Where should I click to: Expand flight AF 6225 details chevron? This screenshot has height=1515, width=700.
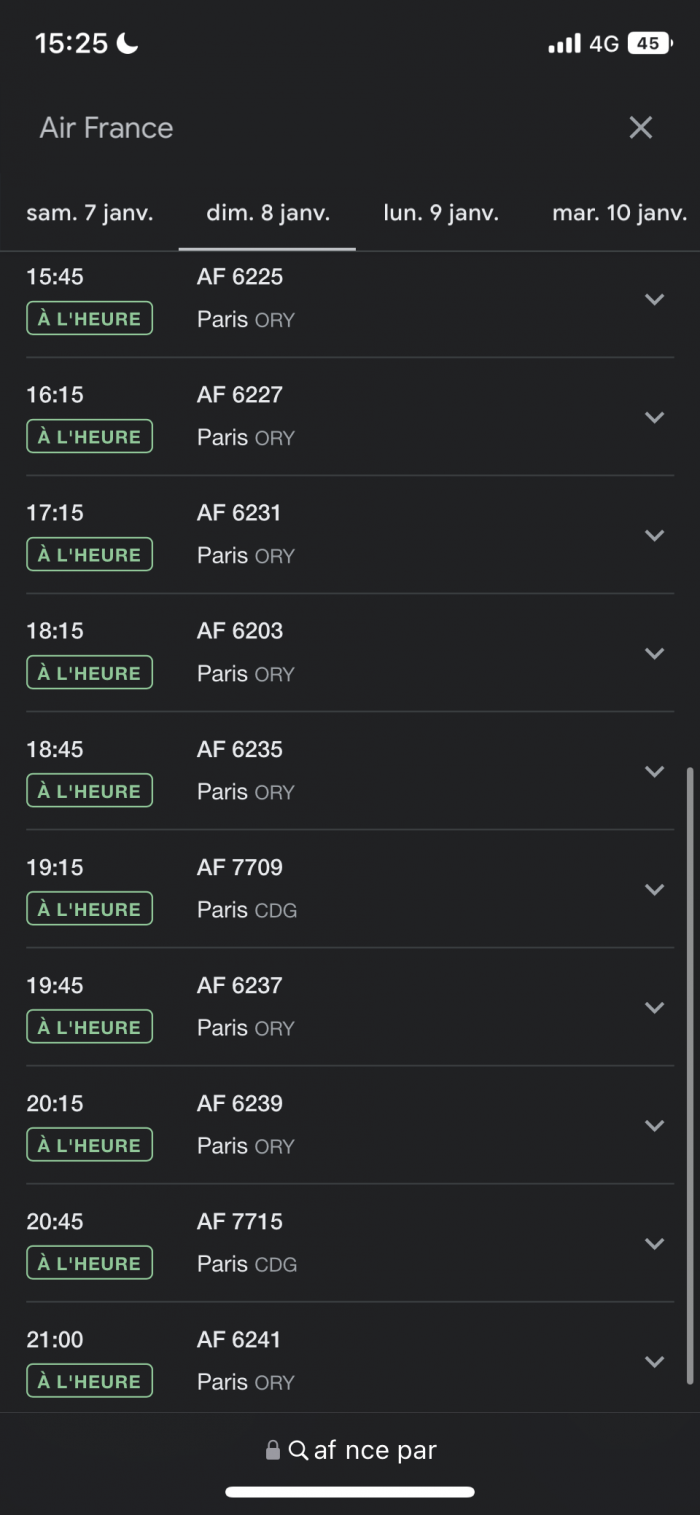655,299
